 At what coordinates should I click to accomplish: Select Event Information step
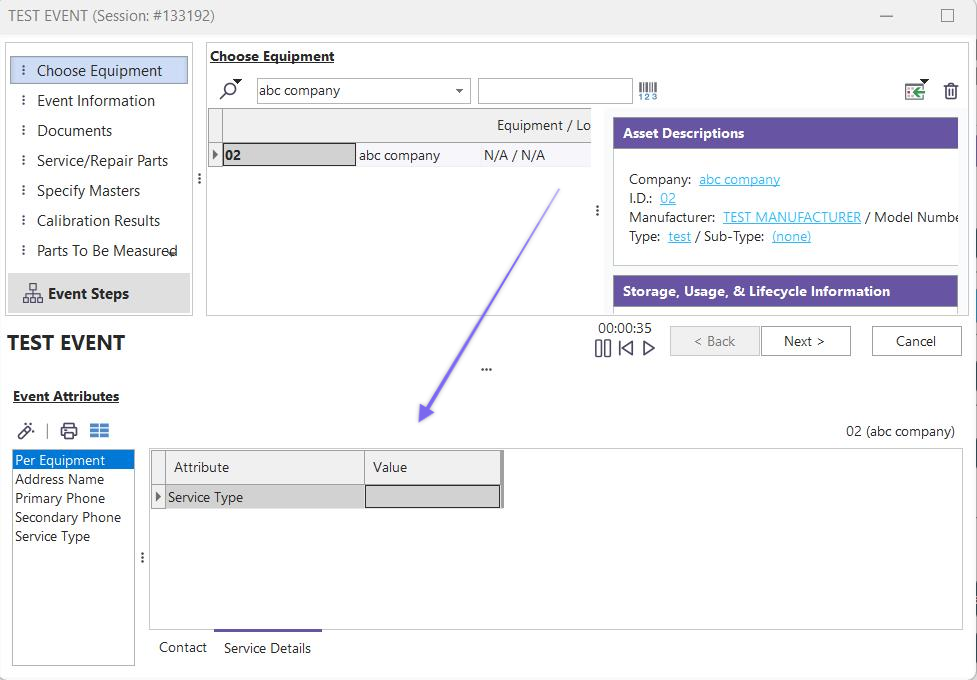pyautogui.click(x=96, y=101)
